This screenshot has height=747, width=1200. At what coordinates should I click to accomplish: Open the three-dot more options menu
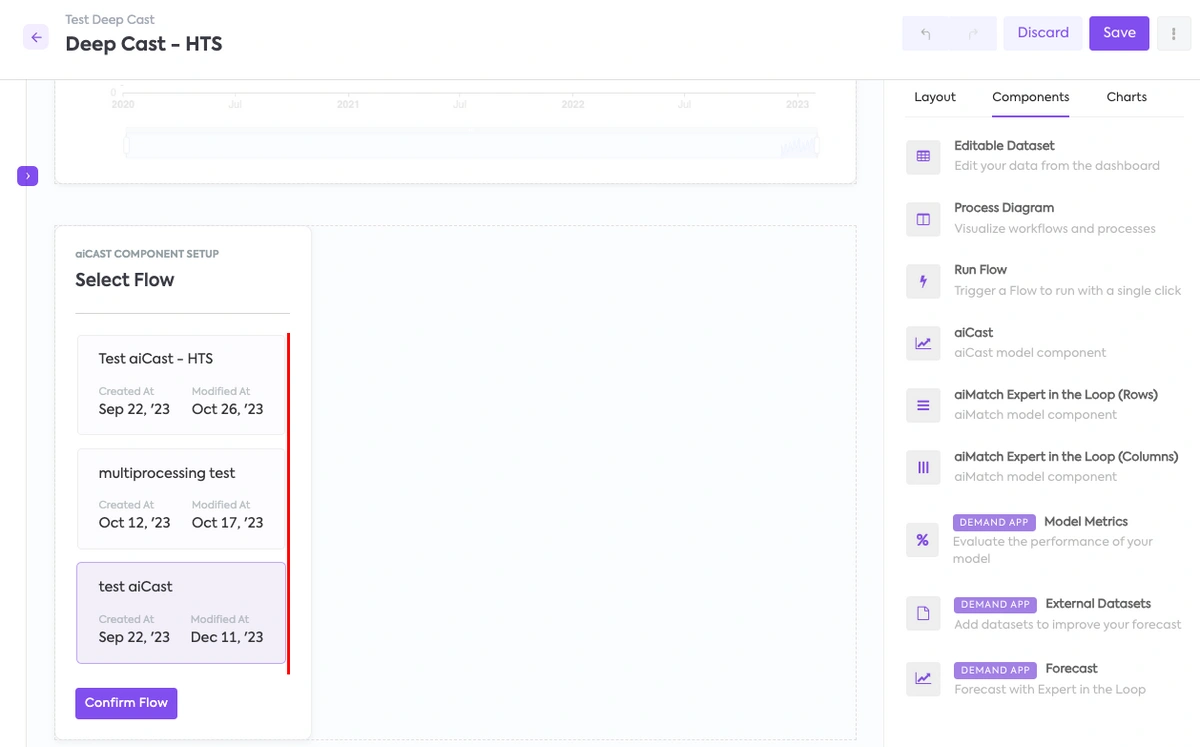point(1173,33)
